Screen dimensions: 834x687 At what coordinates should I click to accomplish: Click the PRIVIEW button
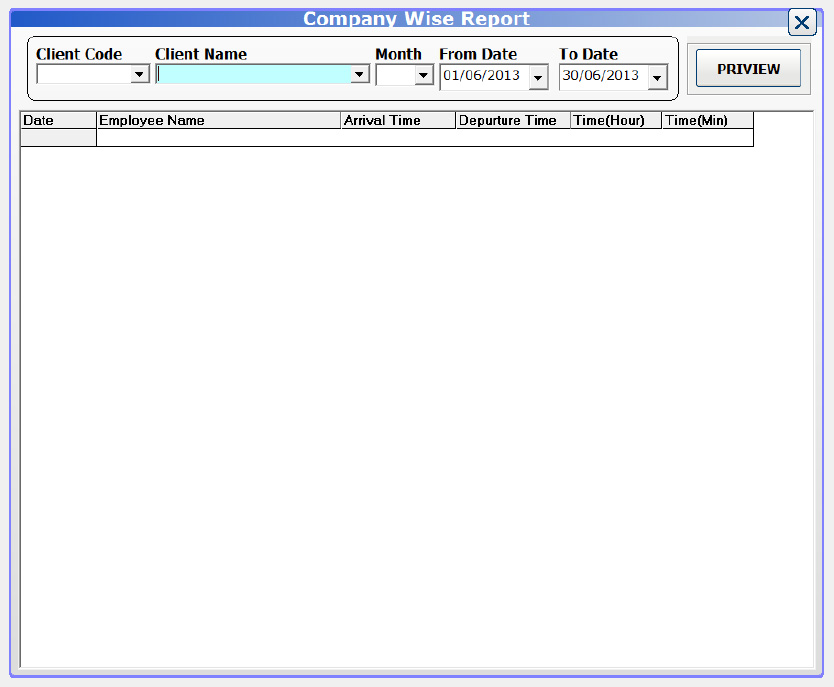click(x=748, y=68)
